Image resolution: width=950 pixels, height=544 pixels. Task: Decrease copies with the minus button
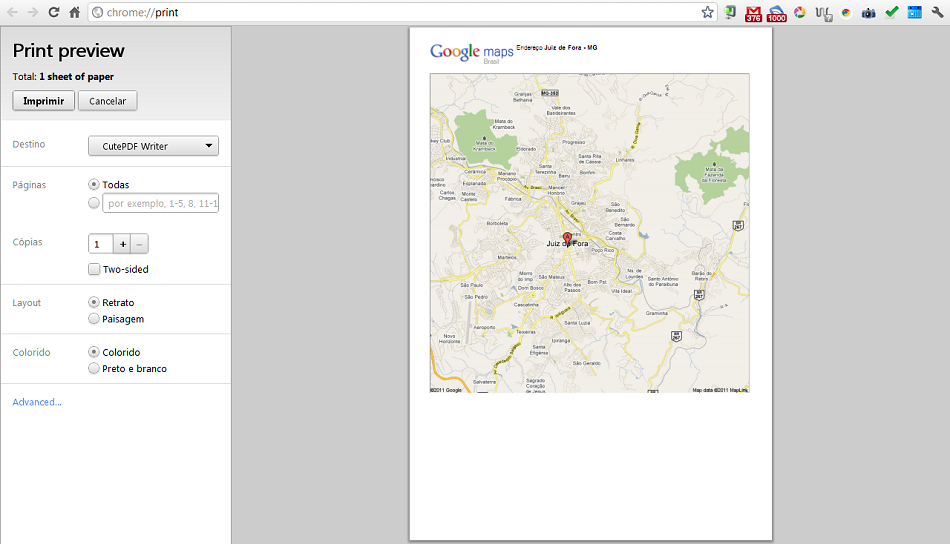[x=140, y=244]
